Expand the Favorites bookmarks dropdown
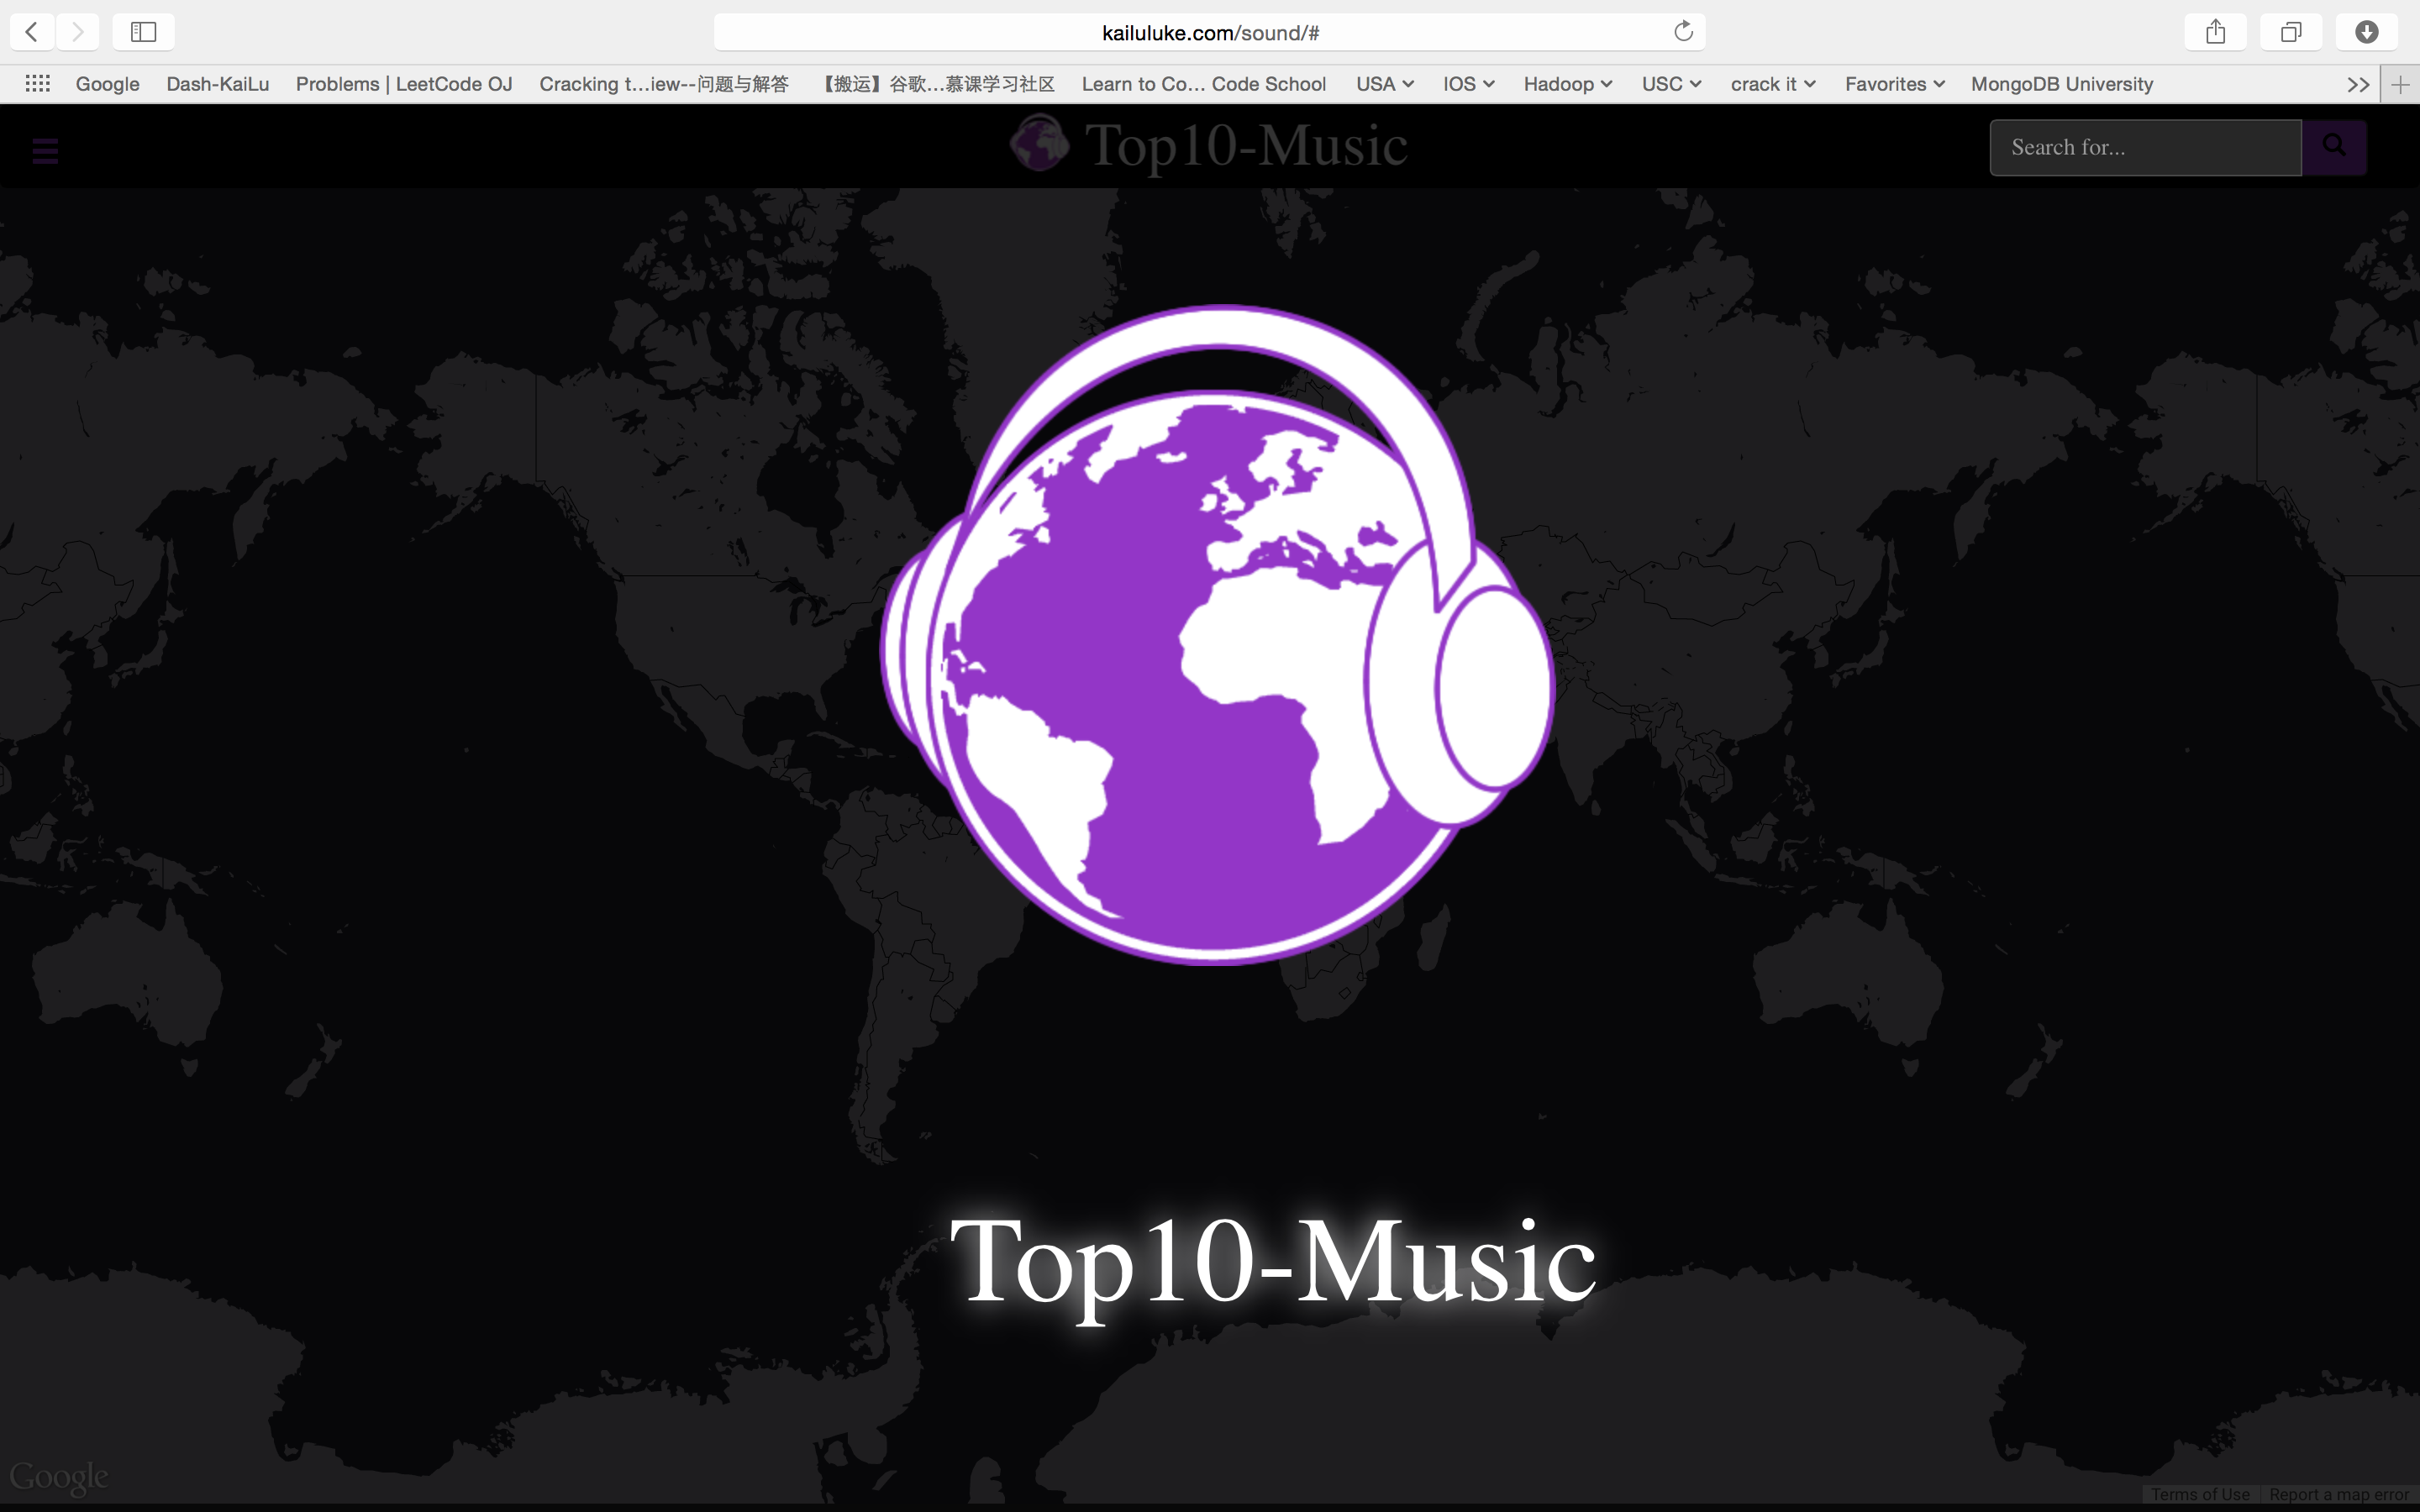 [x=1894, y=84]
